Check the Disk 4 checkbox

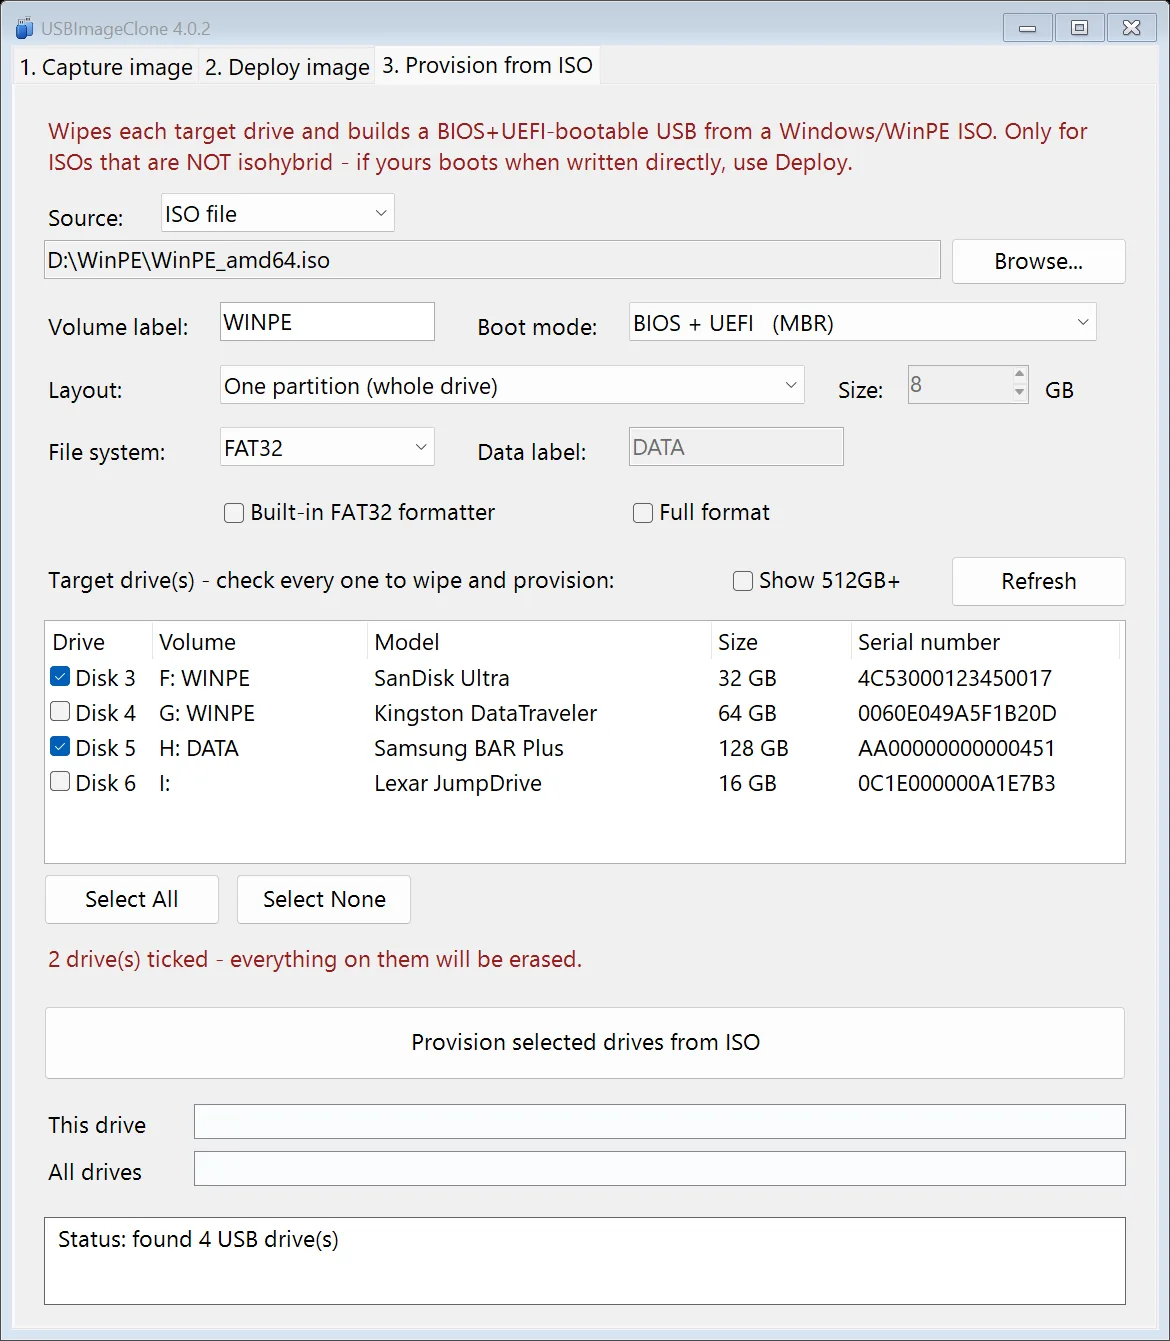[x=60, y=712]
